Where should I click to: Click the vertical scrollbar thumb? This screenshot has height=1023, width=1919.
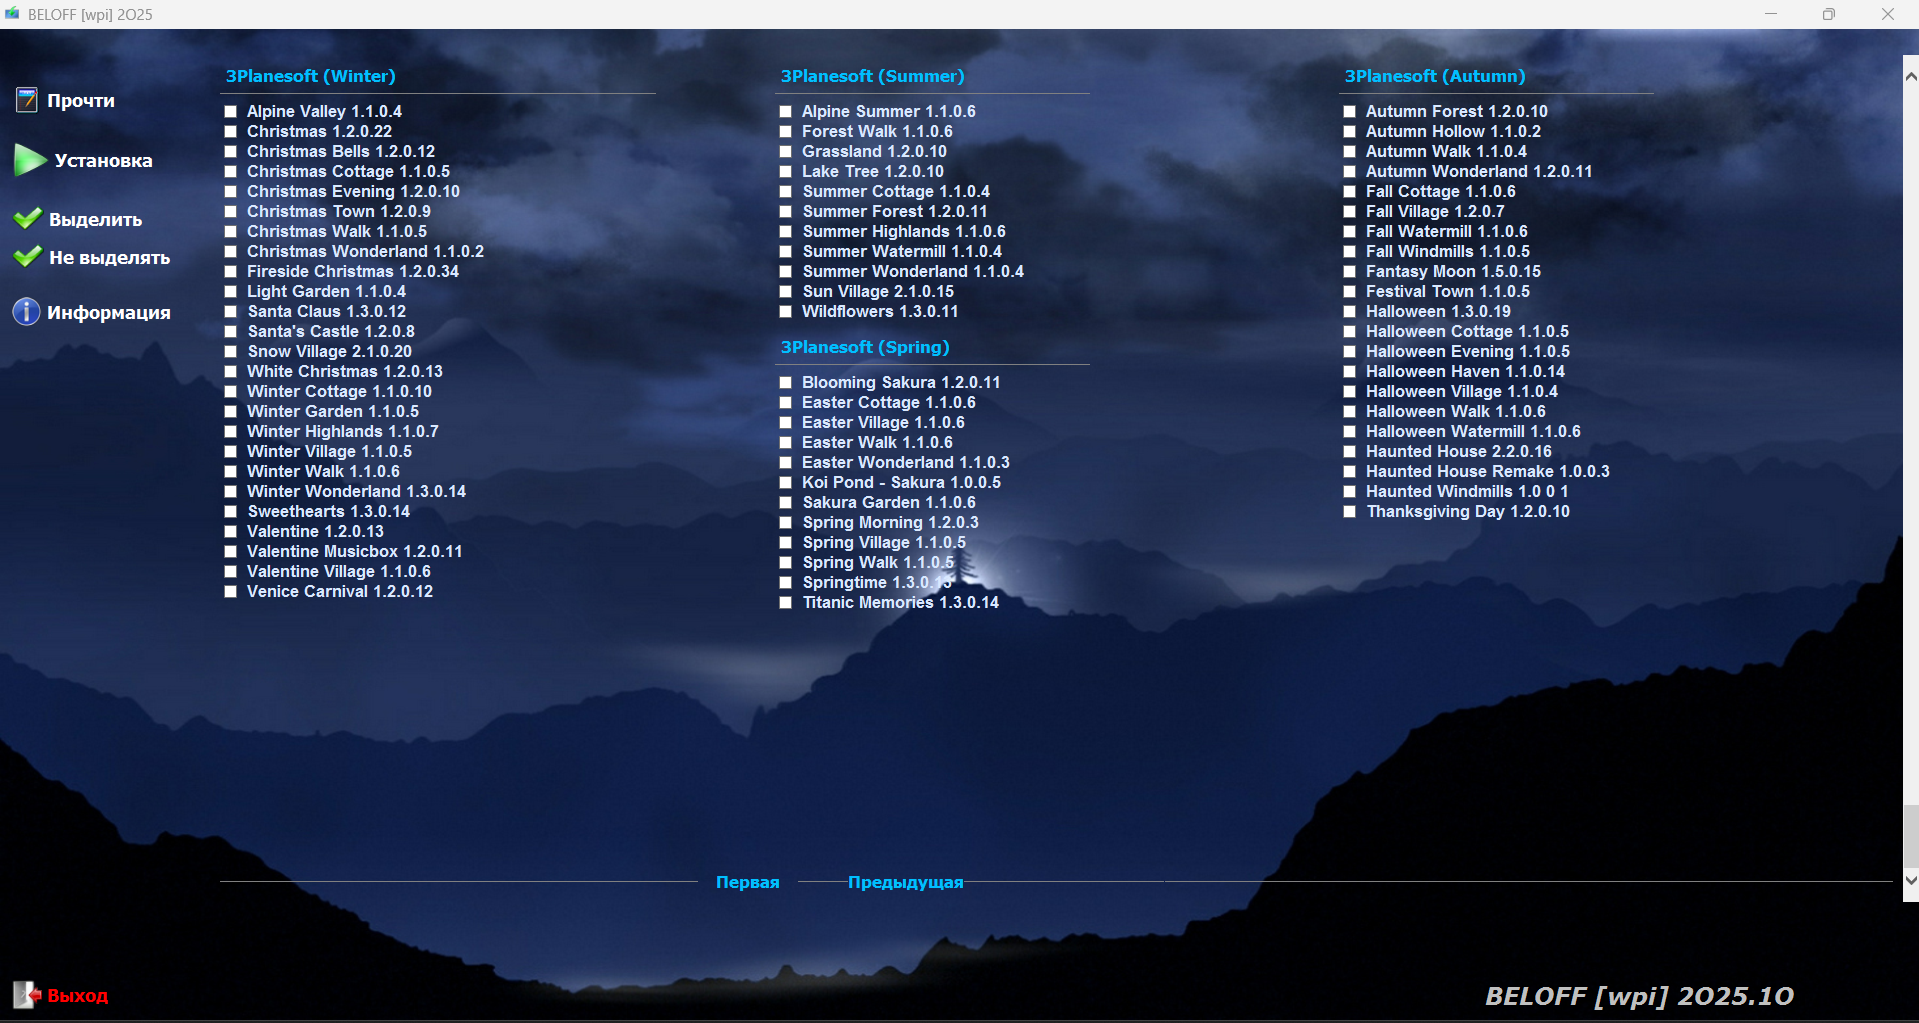[x=1910, y=835]
